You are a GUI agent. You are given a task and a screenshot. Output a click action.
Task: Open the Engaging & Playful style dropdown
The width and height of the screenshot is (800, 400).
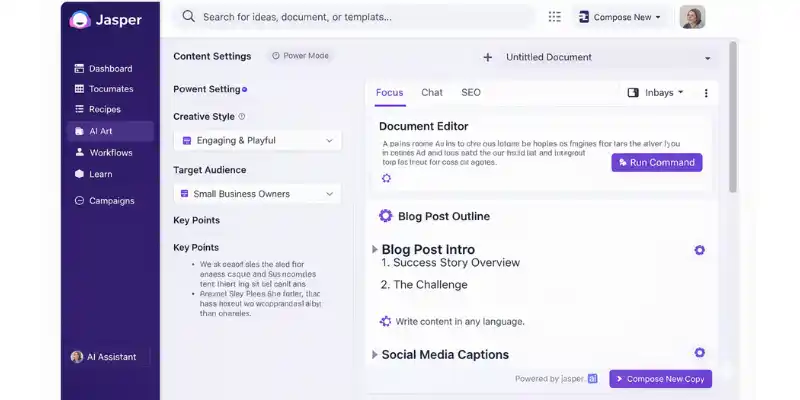pos(258,140)
